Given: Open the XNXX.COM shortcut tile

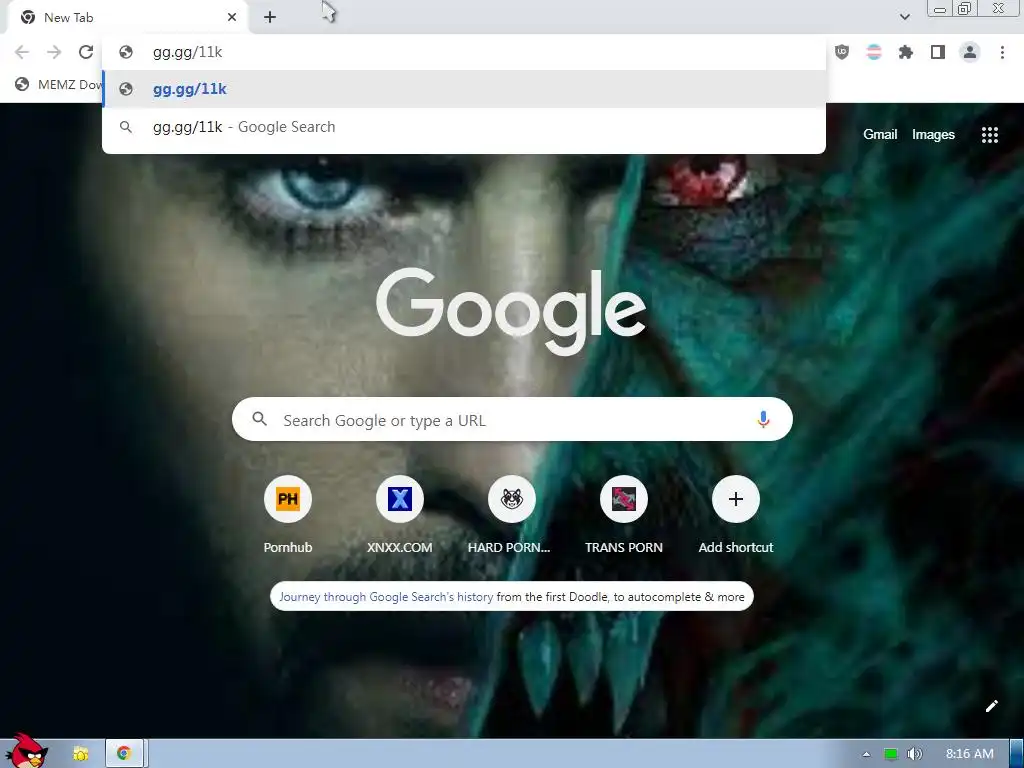Looking at the screenshot, I should 400,515.
